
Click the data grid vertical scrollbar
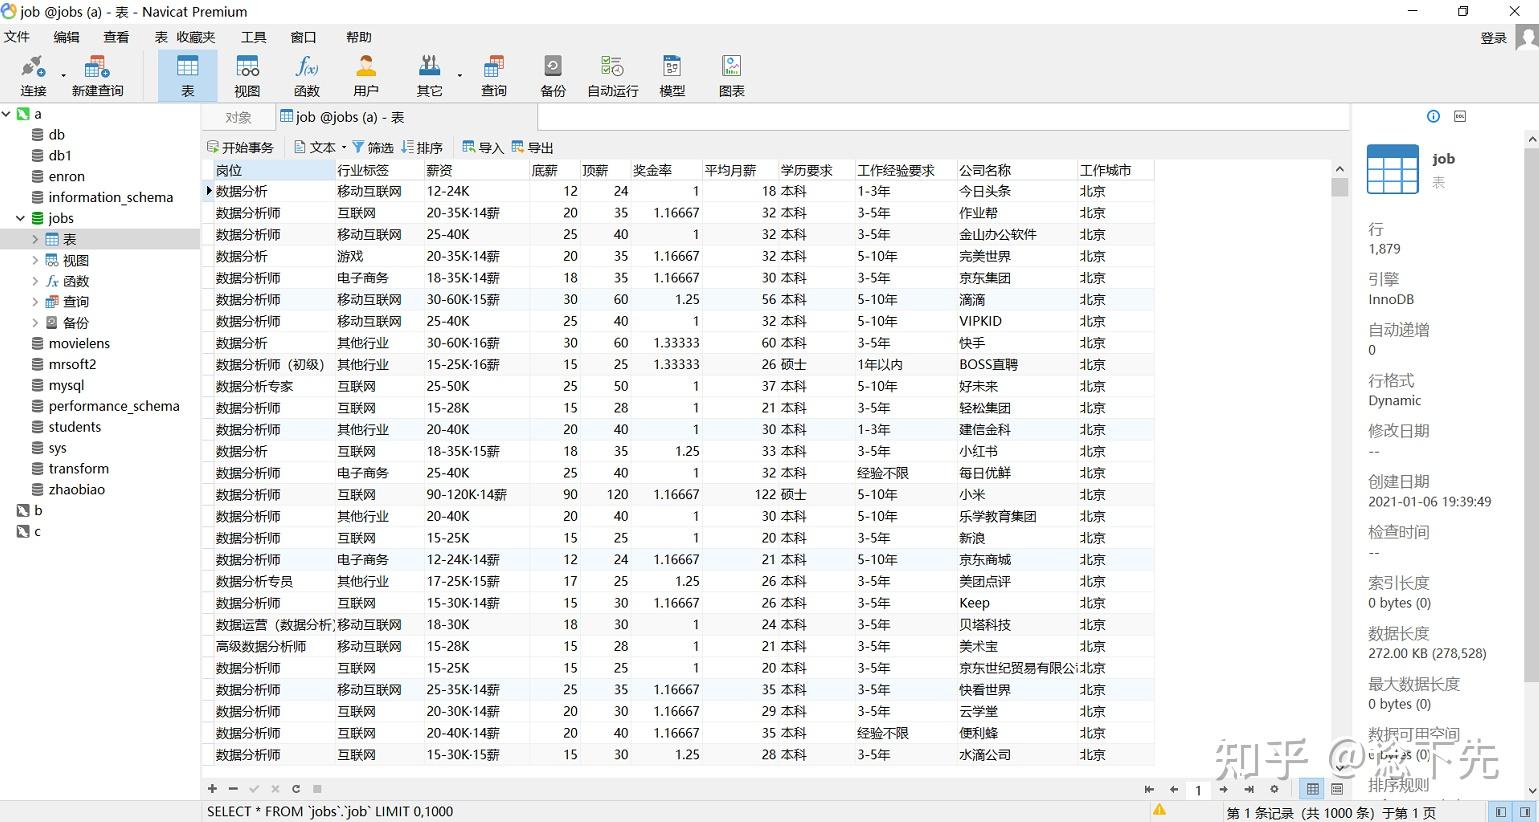[x=1340, y=187]
